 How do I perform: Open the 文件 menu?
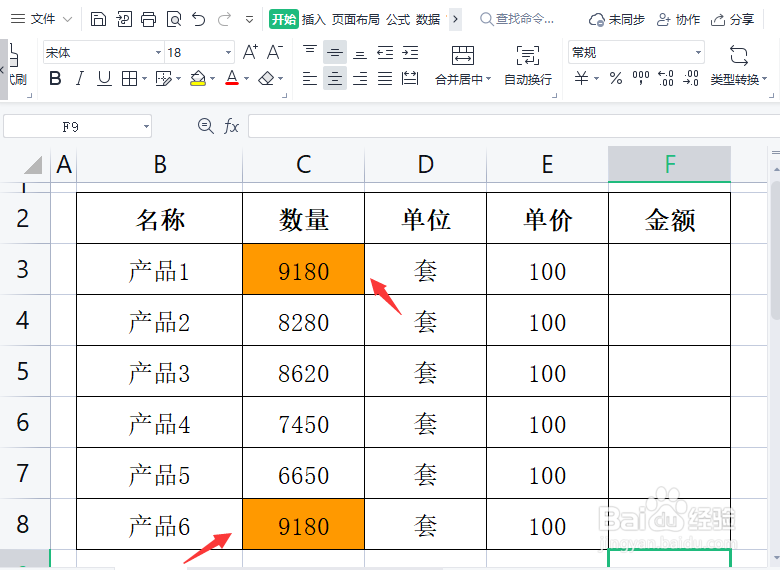tap(42, 19)
